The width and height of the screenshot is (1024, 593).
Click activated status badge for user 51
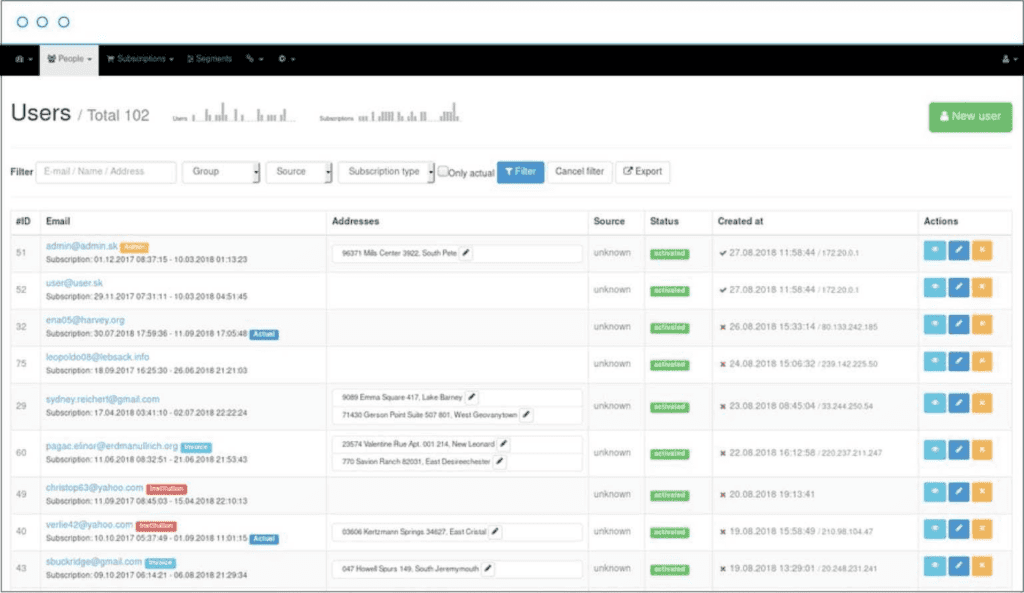pos(669,253)
